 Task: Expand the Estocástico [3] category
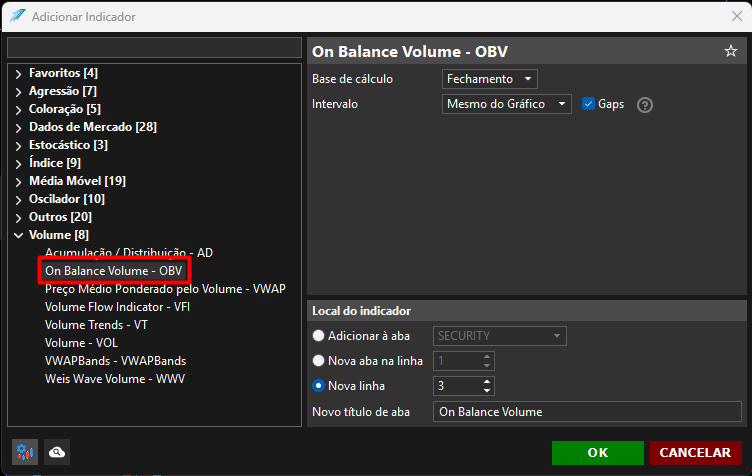point(19,146)
